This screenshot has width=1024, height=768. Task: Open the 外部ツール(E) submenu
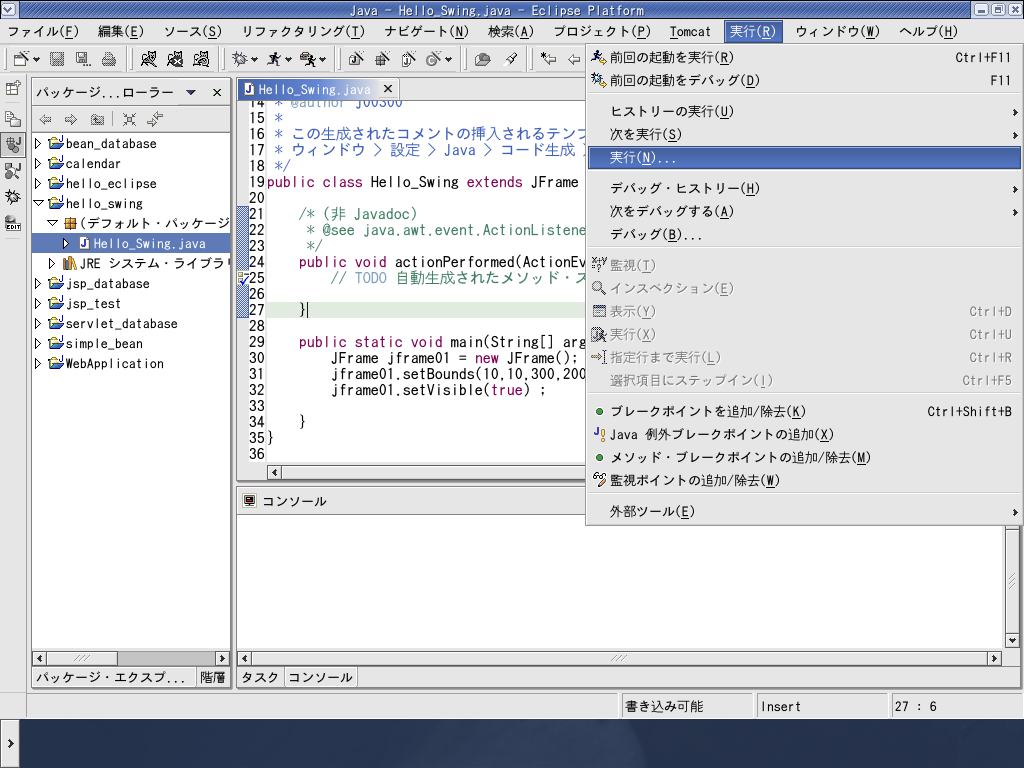pyautogui.click(x=804, y=511)
